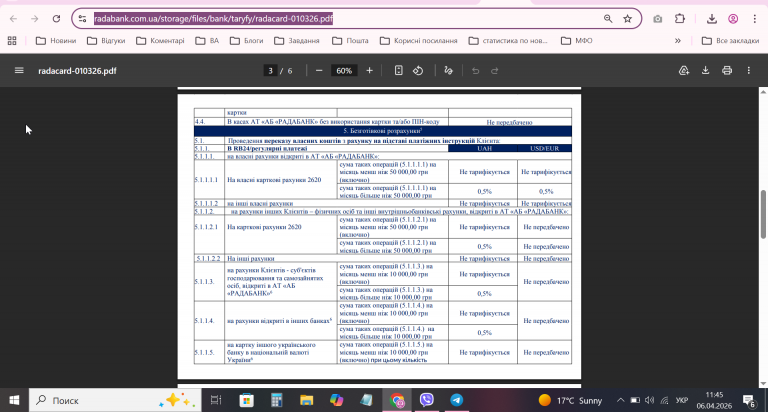This screenshot has width=768, height=412.
Task: Open Calculator from the taskbar
Action: coord(277,400)
